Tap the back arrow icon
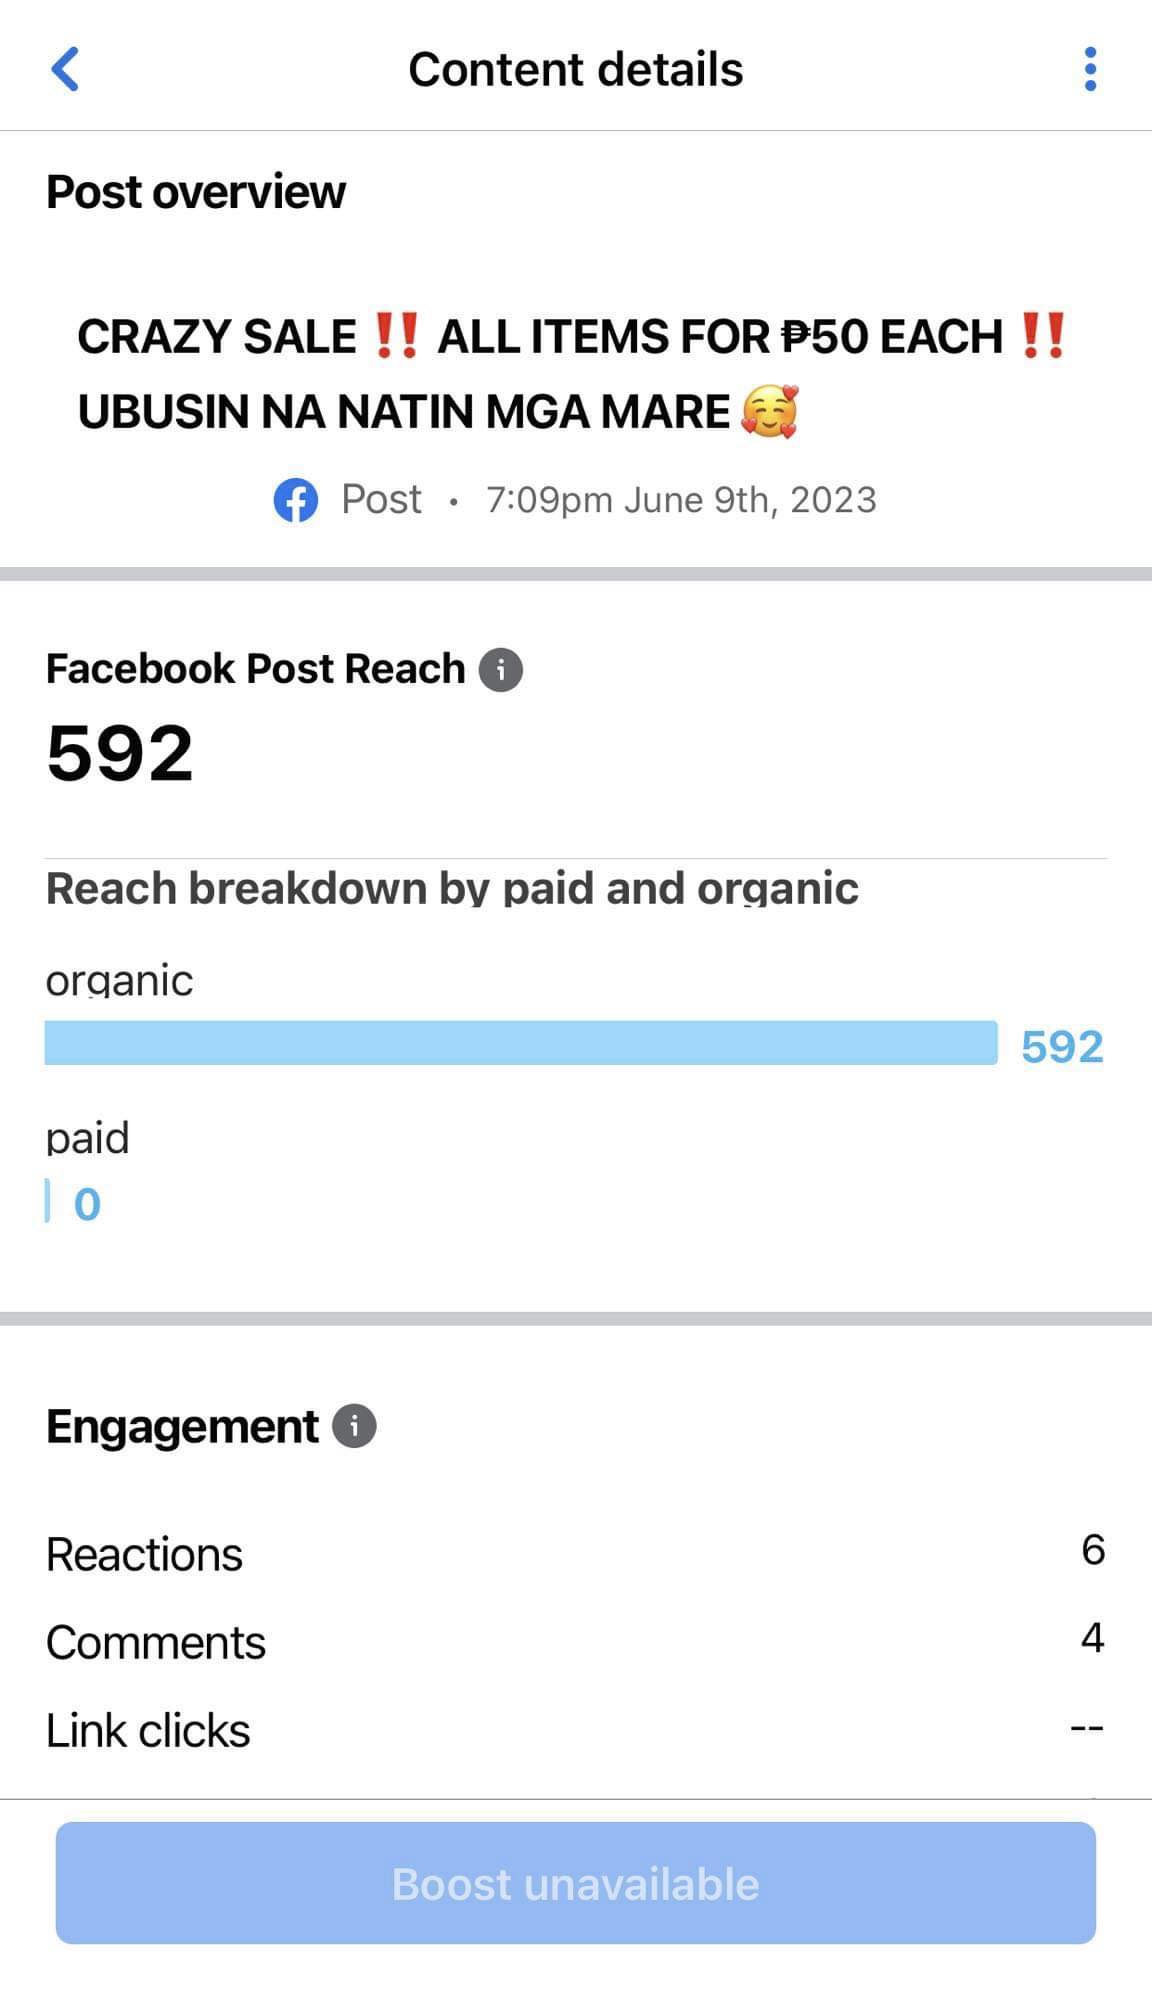Image resolution: width=1152 pixels, height=2000 pixels. coord(66,70)
